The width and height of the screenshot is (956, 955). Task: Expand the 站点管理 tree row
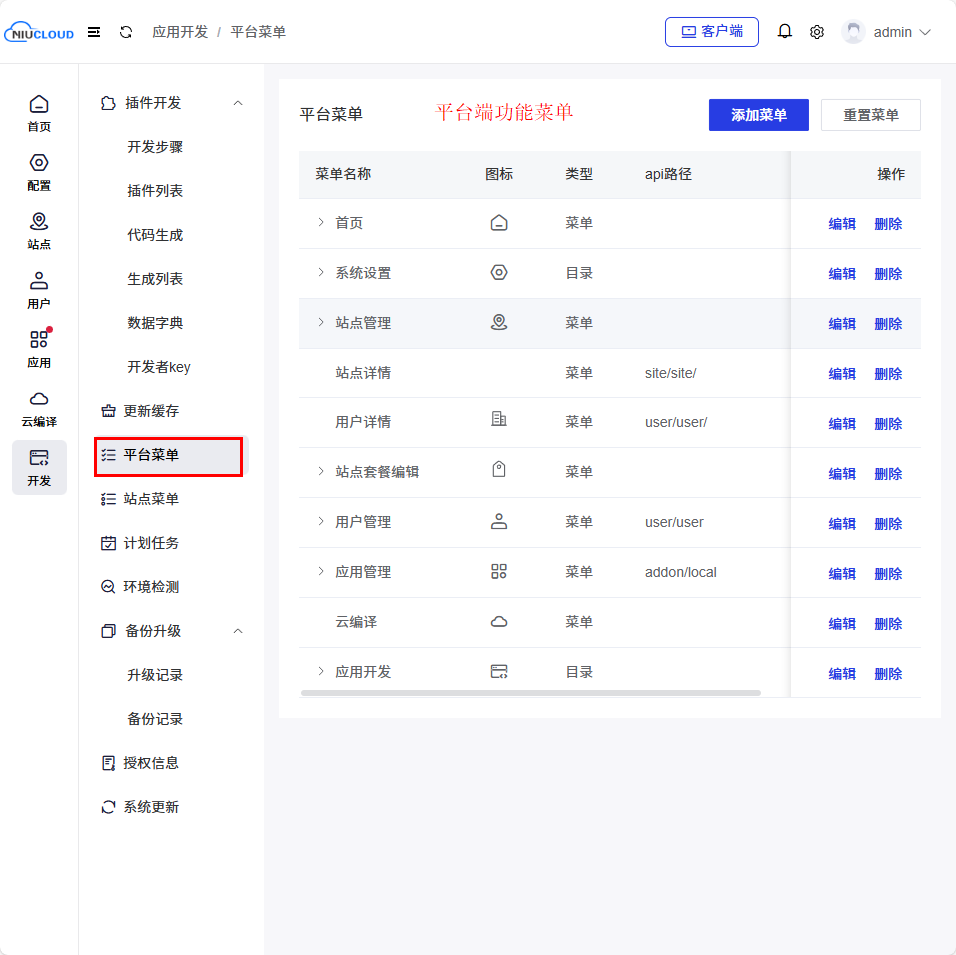point(321,323)
